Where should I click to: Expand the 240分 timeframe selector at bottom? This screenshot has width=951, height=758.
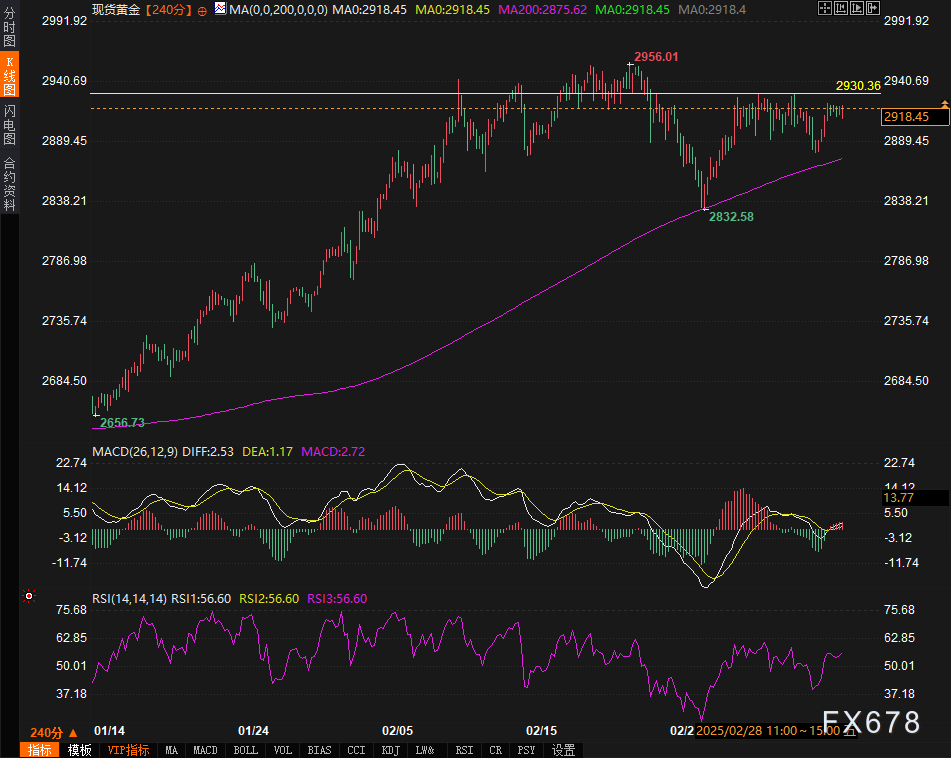(x=54, y=733)
